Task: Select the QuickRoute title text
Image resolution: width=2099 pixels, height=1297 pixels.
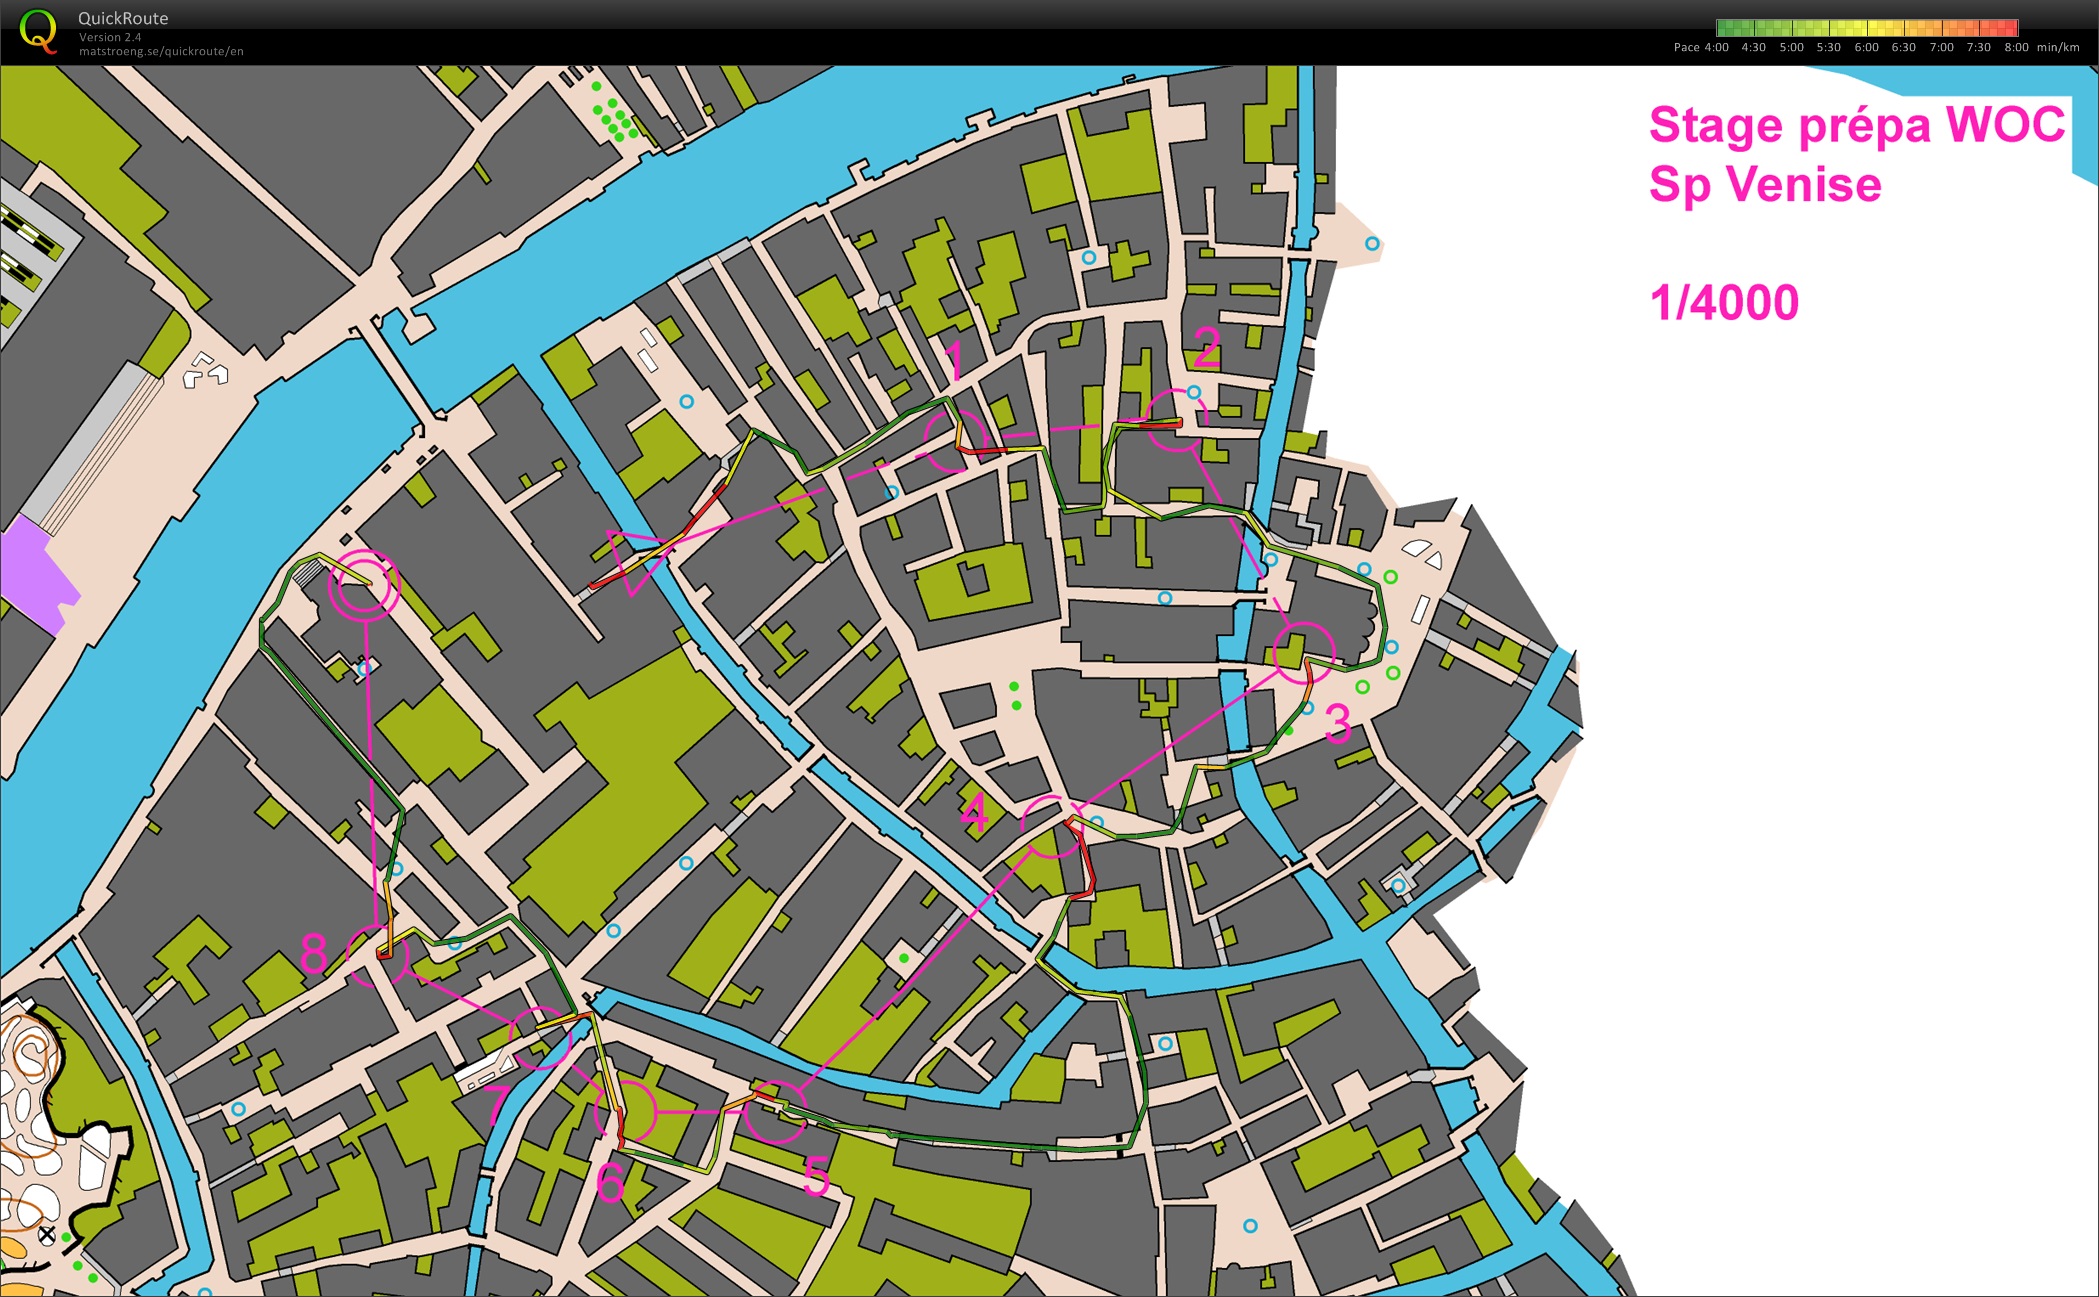Action: coord(123,18)
